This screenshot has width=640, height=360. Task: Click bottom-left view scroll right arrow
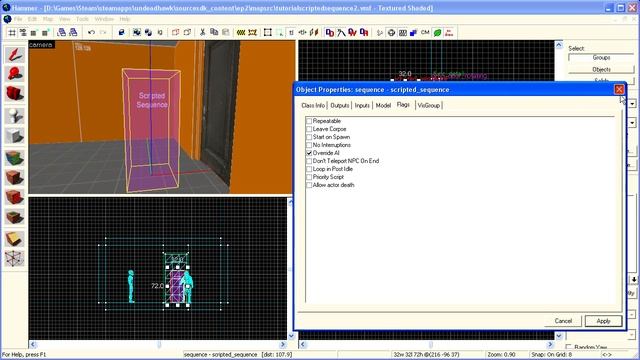[x=283, y=344]
